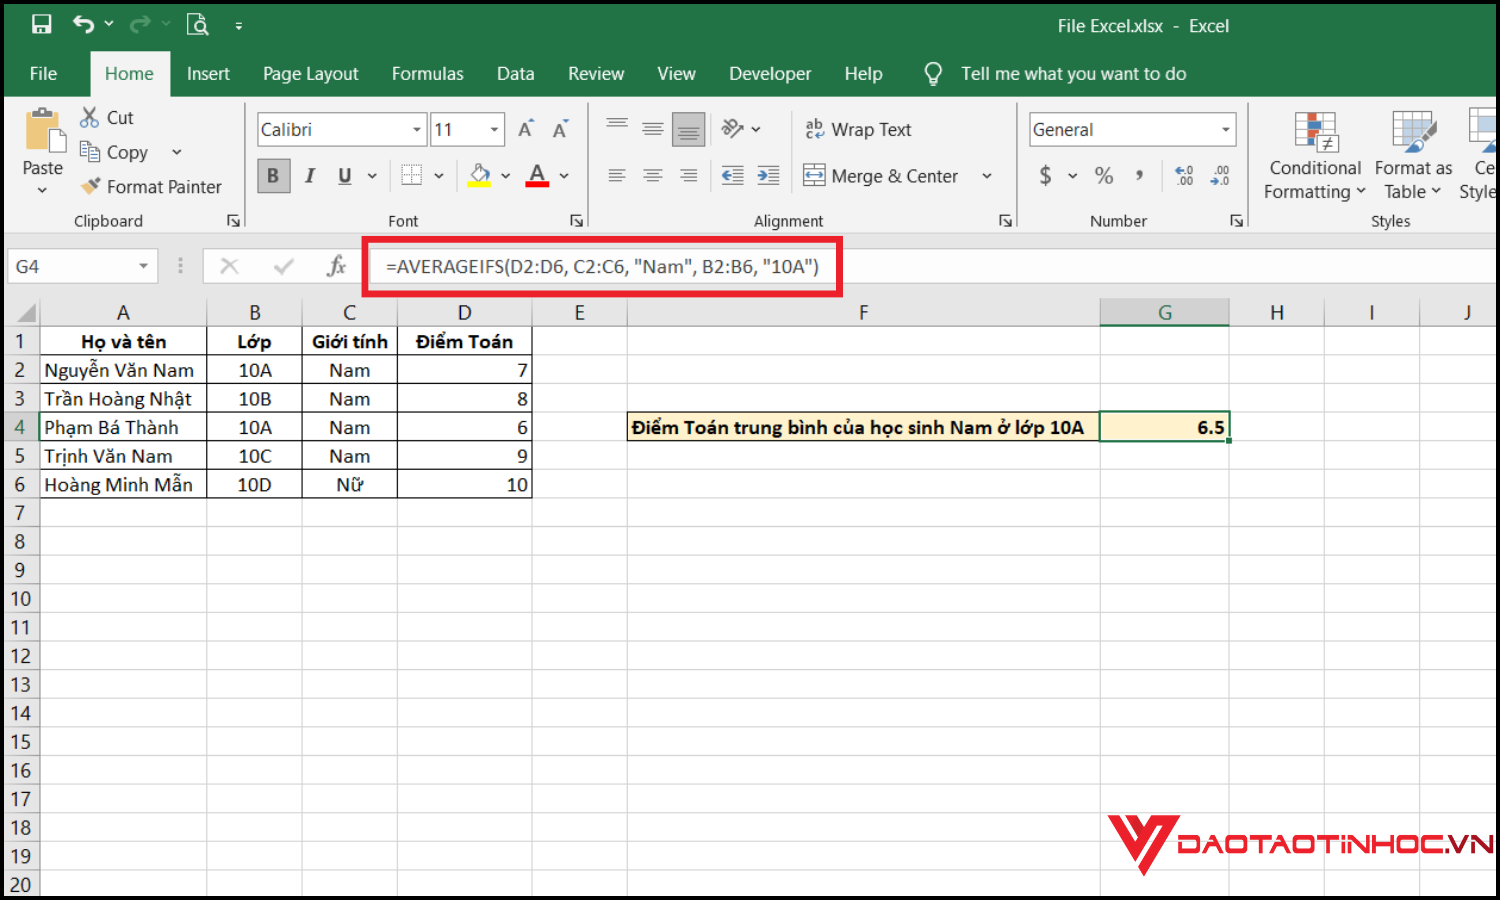This screenshot has width=1500, height=900.
Task: Toggle Italic formatting
Action: (310, 176)
